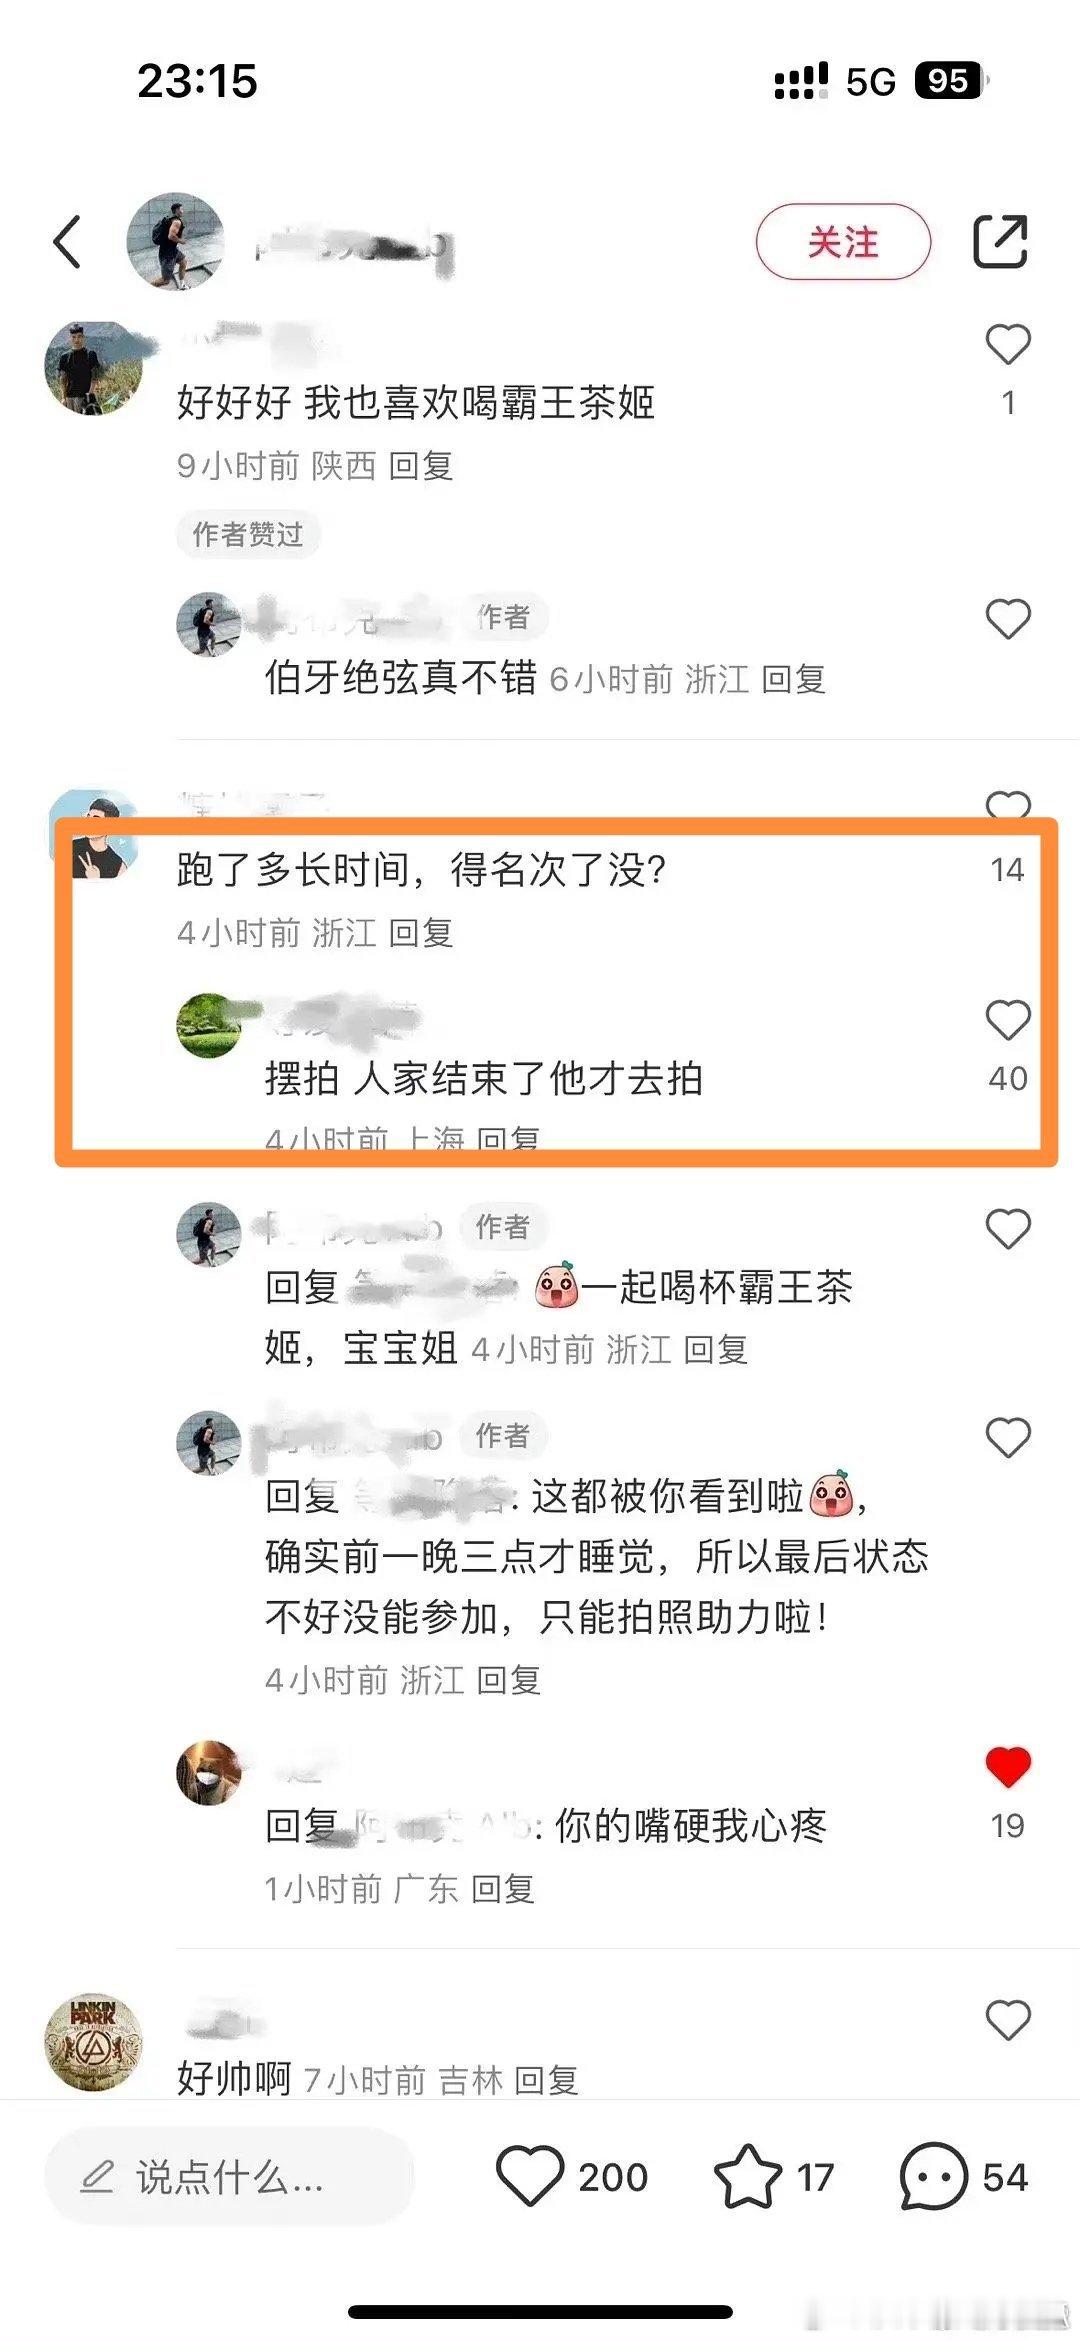
Task: Tap 回复 under 跑了多长时间 comment
Action: (x=421, y=933)
